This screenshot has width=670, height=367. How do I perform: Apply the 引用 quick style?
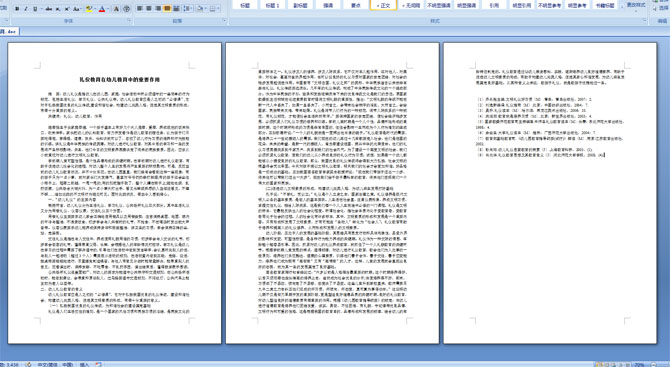coord(494,5)
